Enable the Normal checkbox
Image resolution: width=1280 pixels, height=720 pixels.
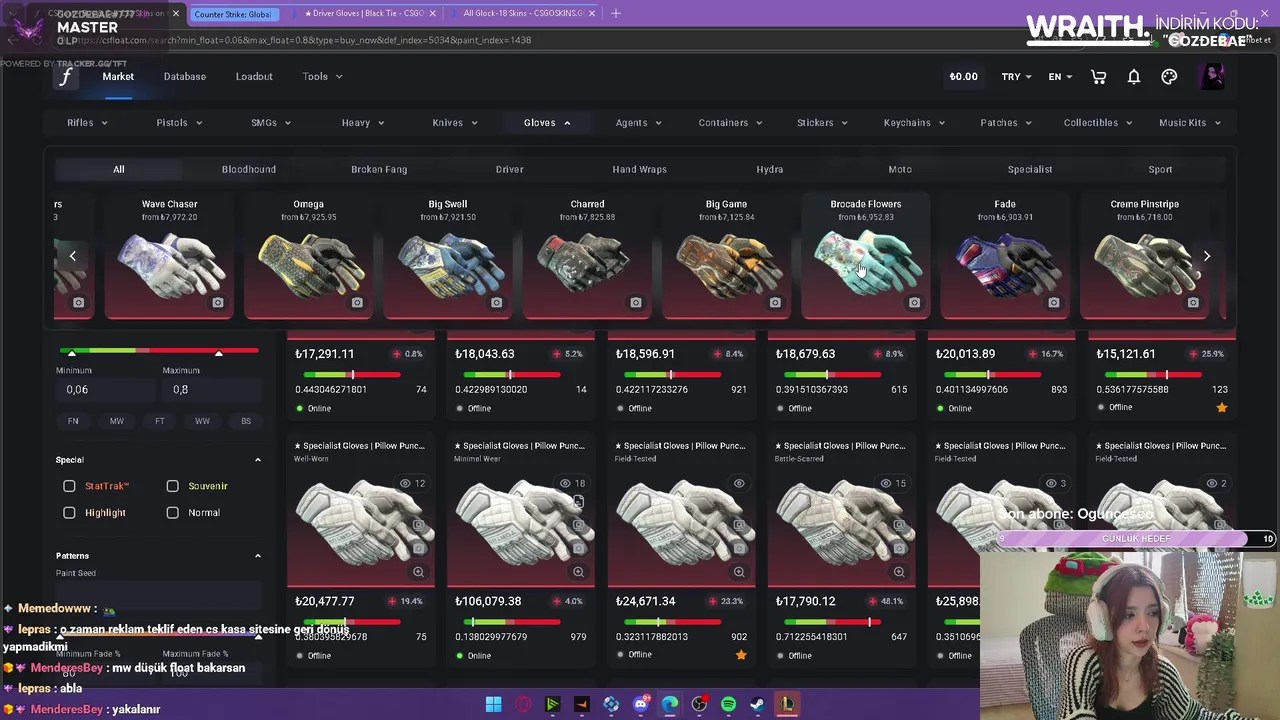(172, 512)
